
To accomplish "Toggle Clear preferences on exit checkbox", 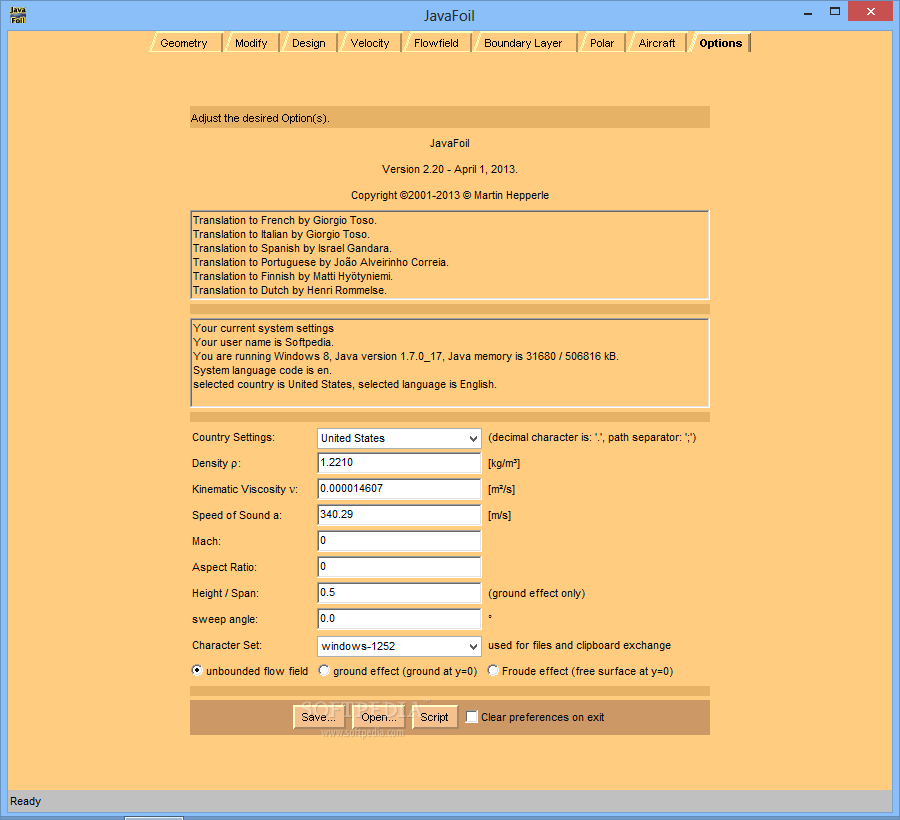I will tap(471, 717).
